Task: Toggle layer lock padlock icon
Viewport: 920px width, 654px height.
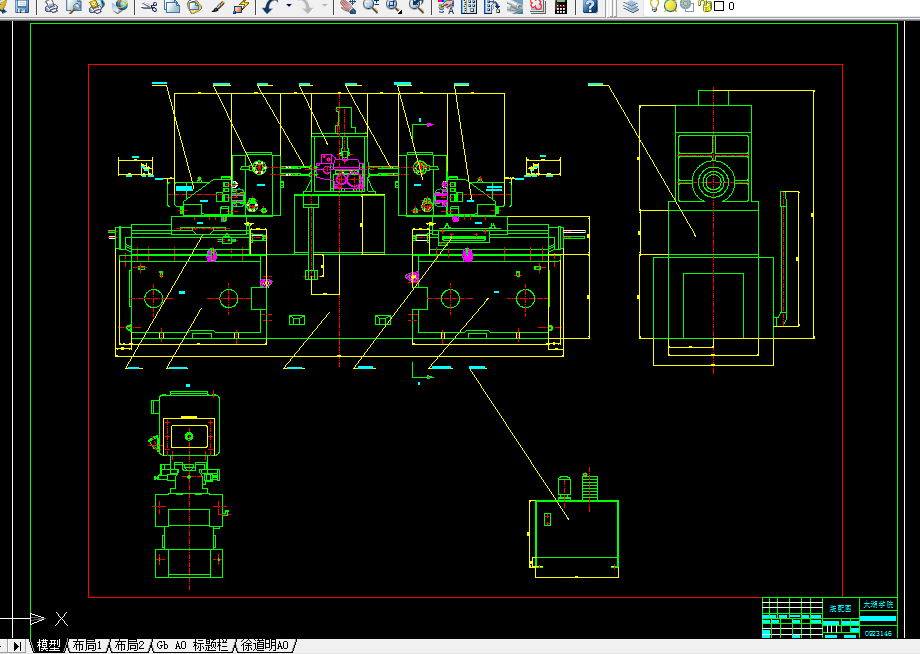Action: [x=706, y=6]
